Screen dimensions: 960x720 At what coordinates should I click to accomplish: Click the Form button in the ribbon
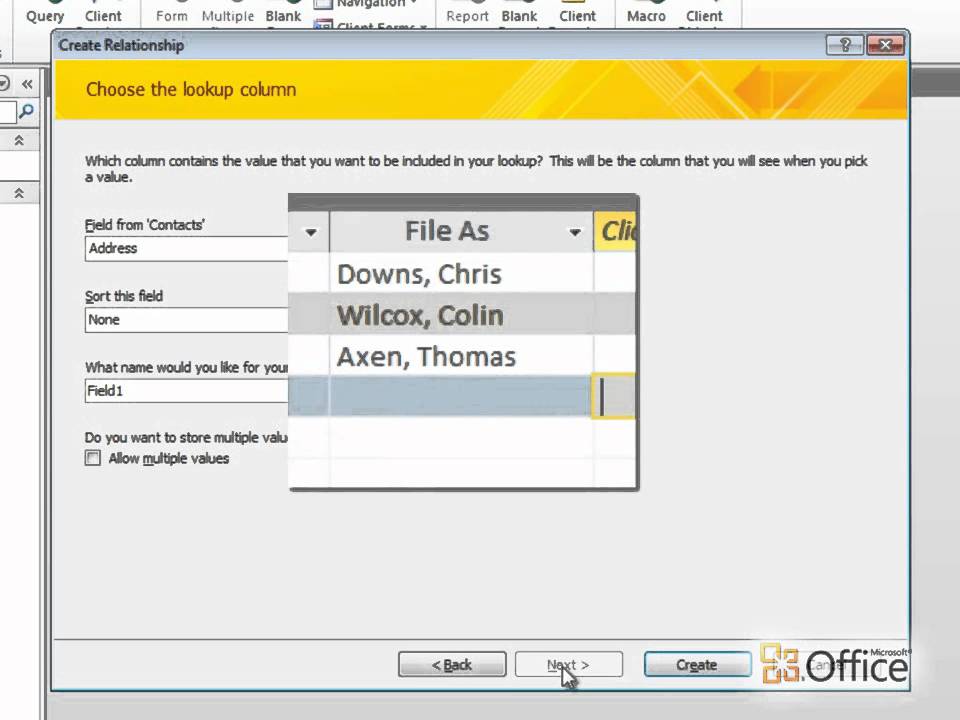click(171, 16)
